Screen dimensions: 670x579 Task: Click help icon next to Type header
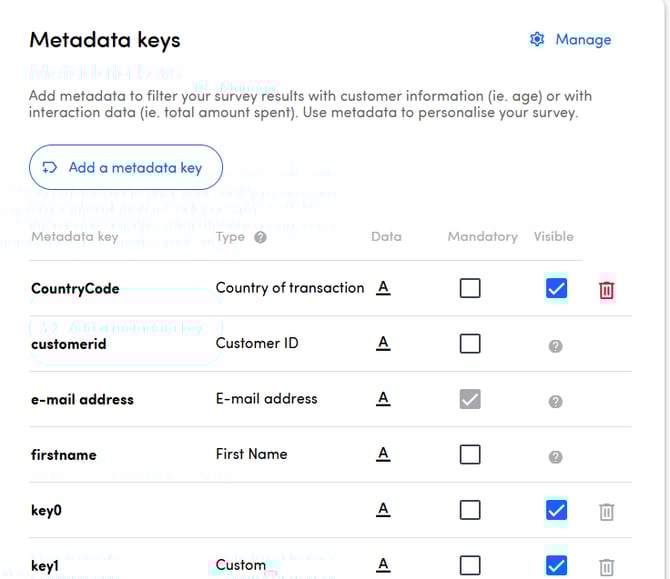(x=260, y=238)
